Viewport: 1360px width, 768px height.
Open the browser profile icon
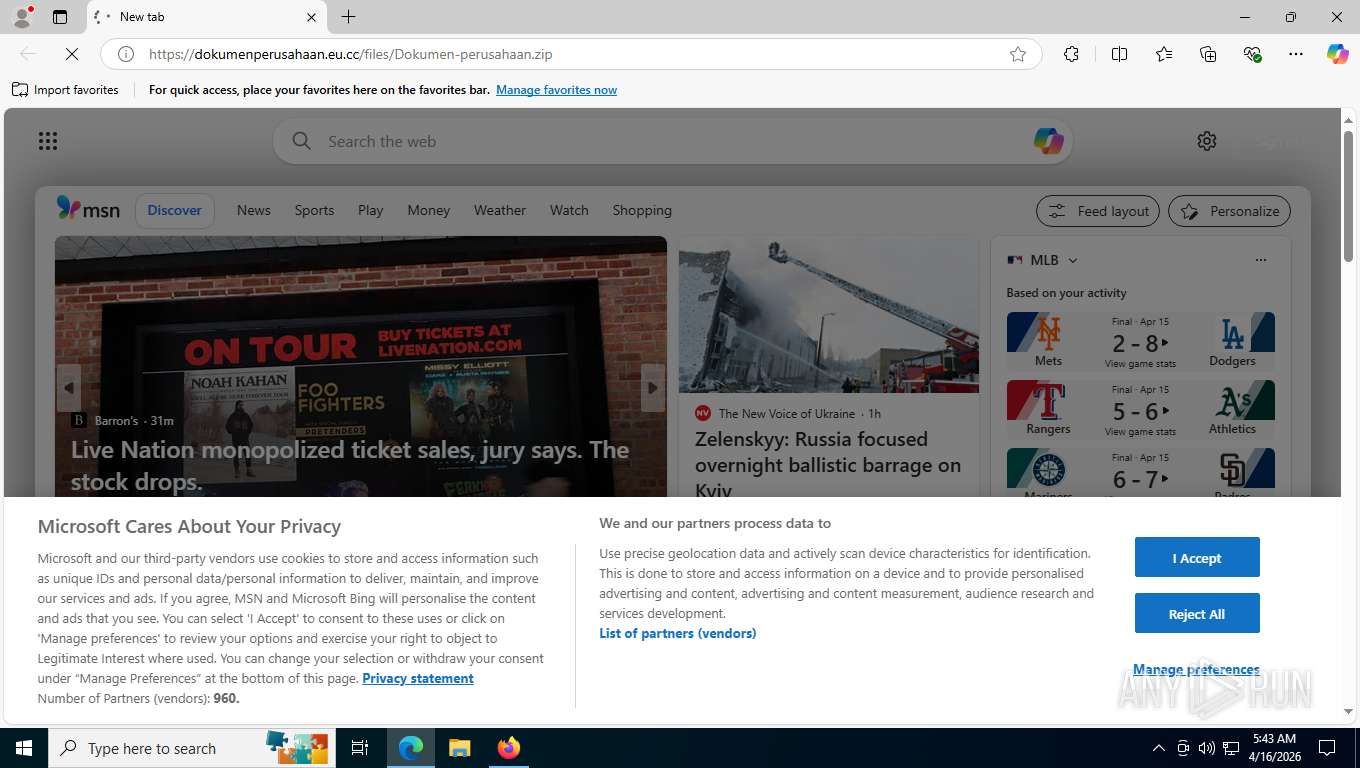click(x=22, y=17)
